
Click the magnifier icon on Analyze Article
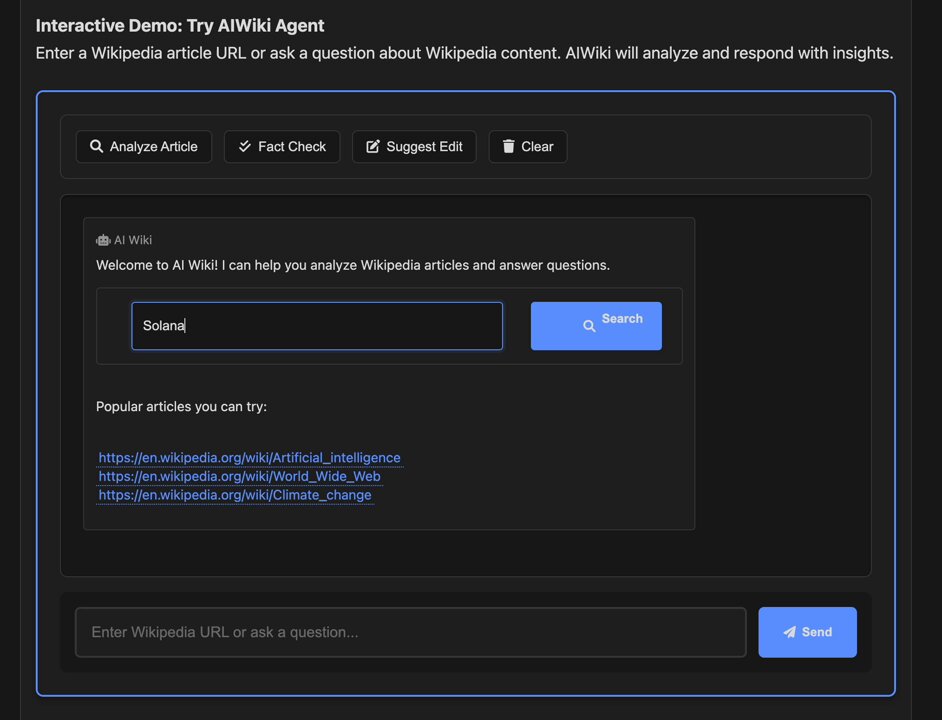click(x=96, y=146)
